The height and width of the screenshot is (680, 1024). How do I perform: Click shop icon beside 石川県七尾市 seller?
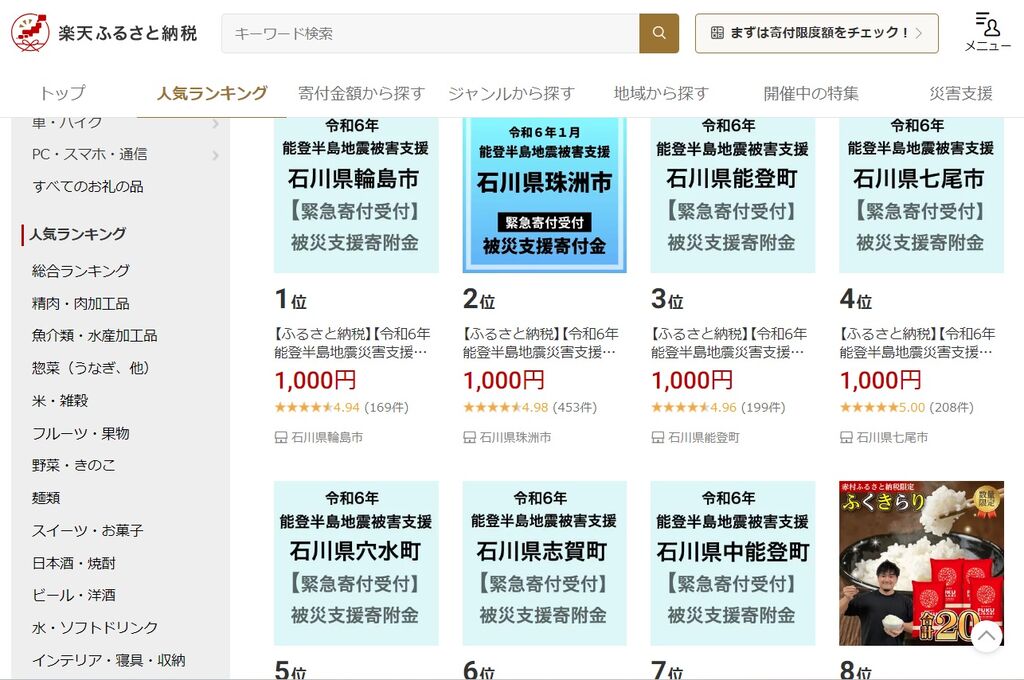click(x=846, y=437)
